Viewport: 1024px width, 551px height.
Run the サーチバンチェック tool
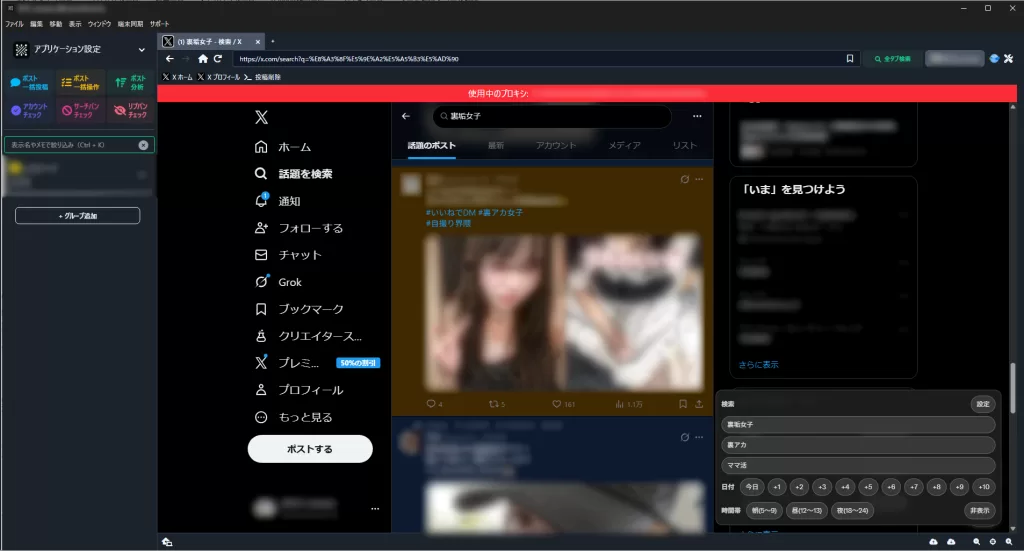[x=80, y=110]
